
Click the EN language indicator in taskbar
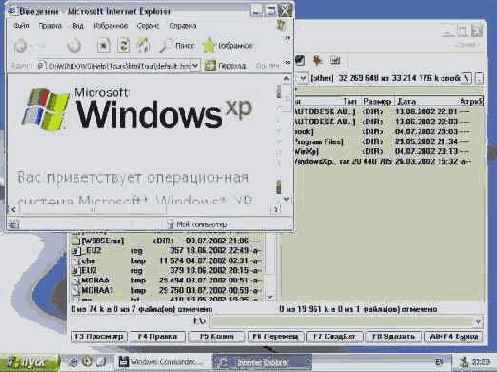(x=439, y=362)
